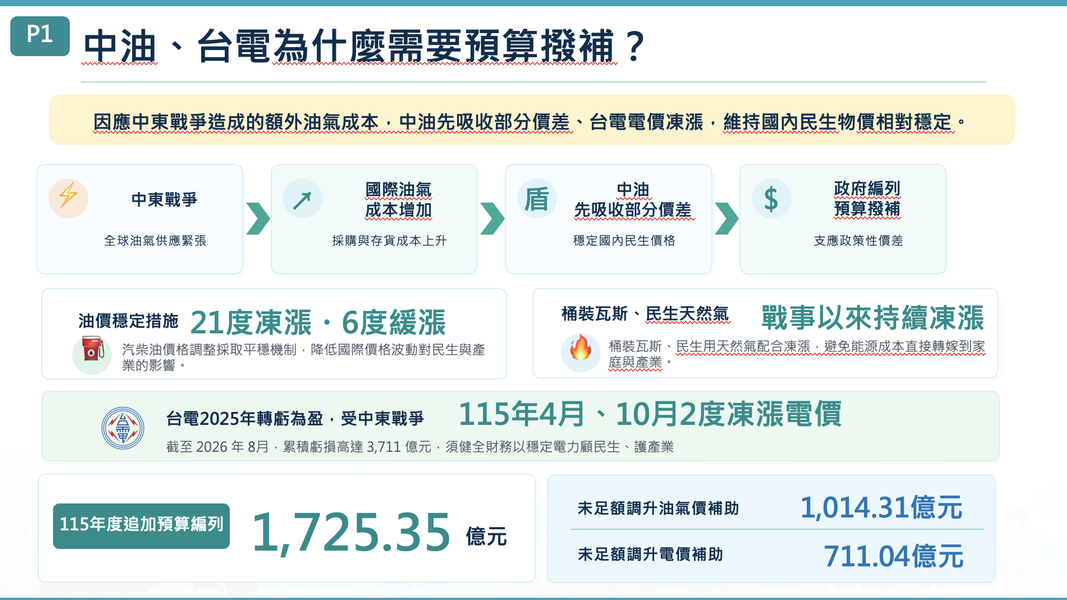This screenshot has height=600, width=1067.
Task: Click the 21度凍漲・6度緩漲 headline
Action: (318, 322)
